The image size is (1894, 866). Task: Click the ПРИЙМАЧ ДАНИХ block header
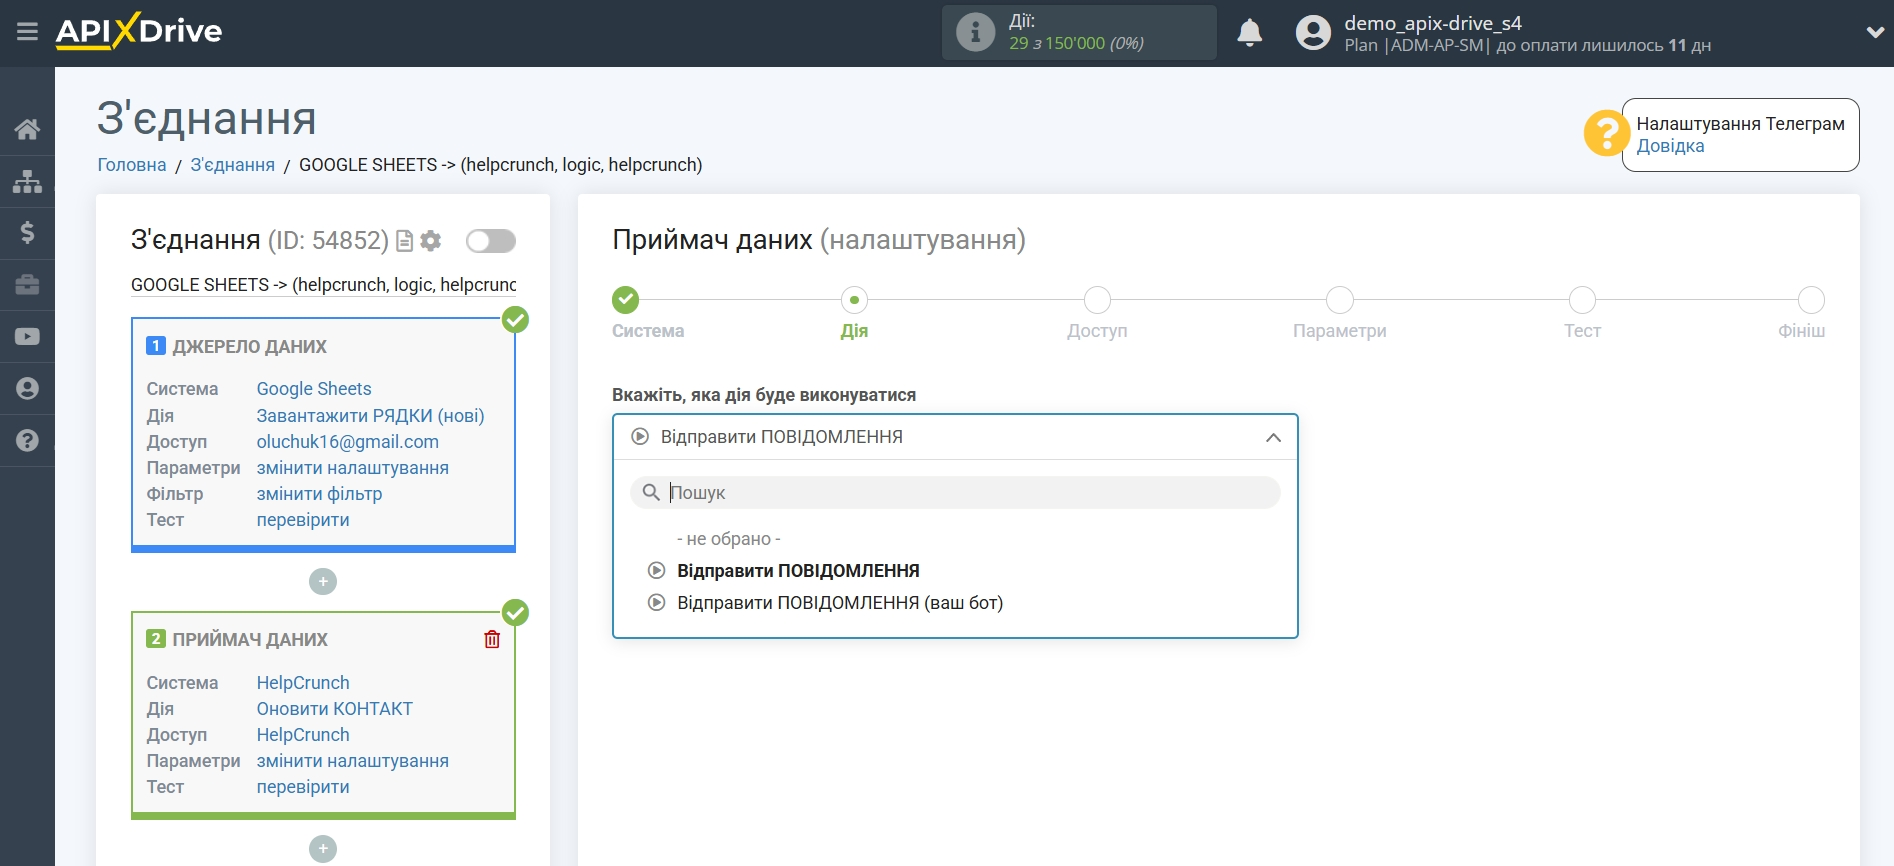249,640
